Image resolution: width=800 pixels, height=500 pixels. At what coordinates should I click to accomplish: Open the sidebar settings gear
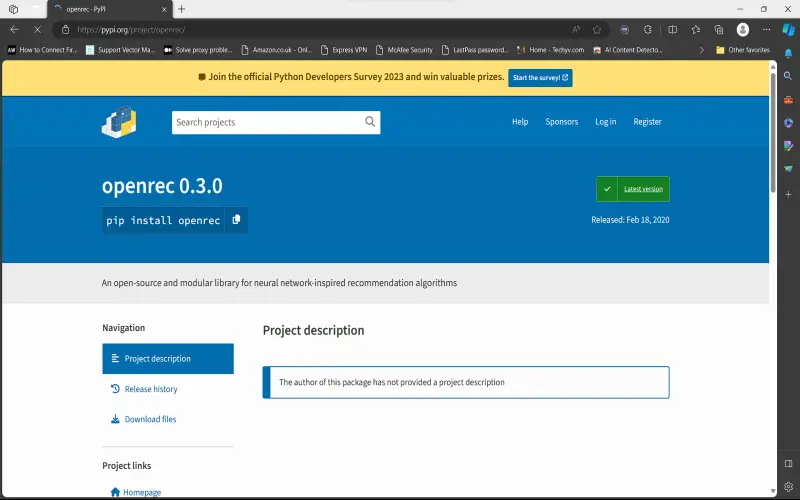(x=789, y=486)
